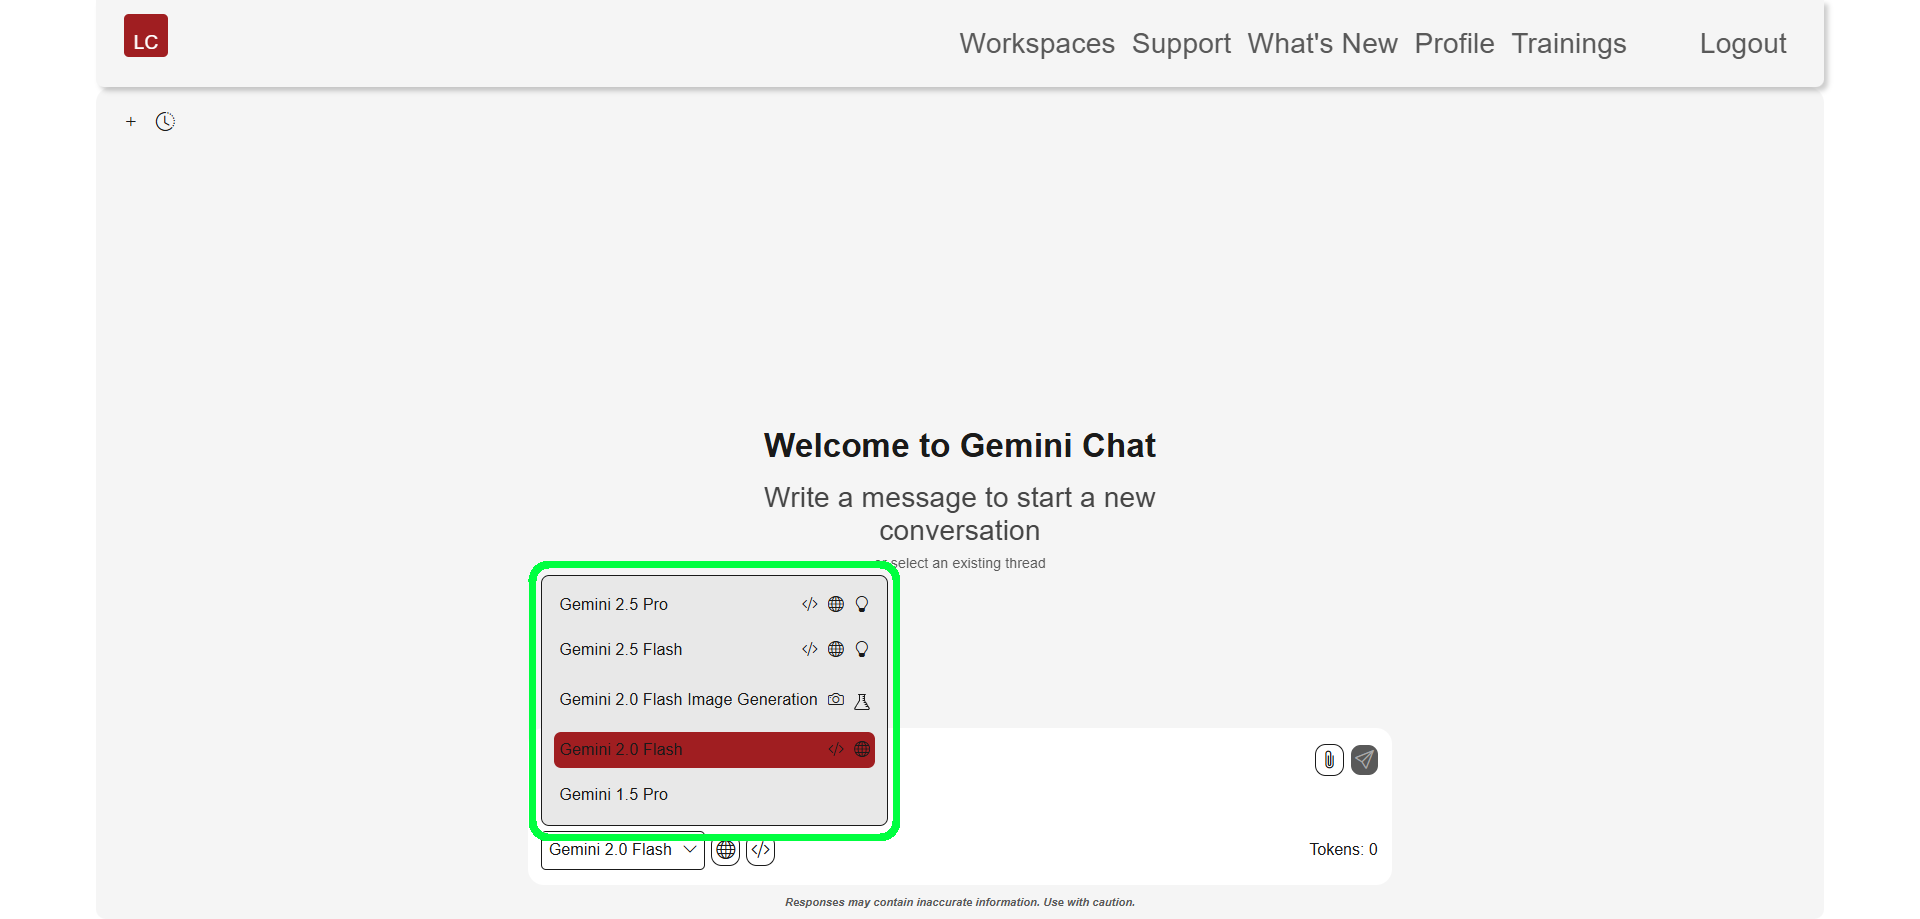Click the code icon on Gemini 2.5 Pro row

coord(810,604)
